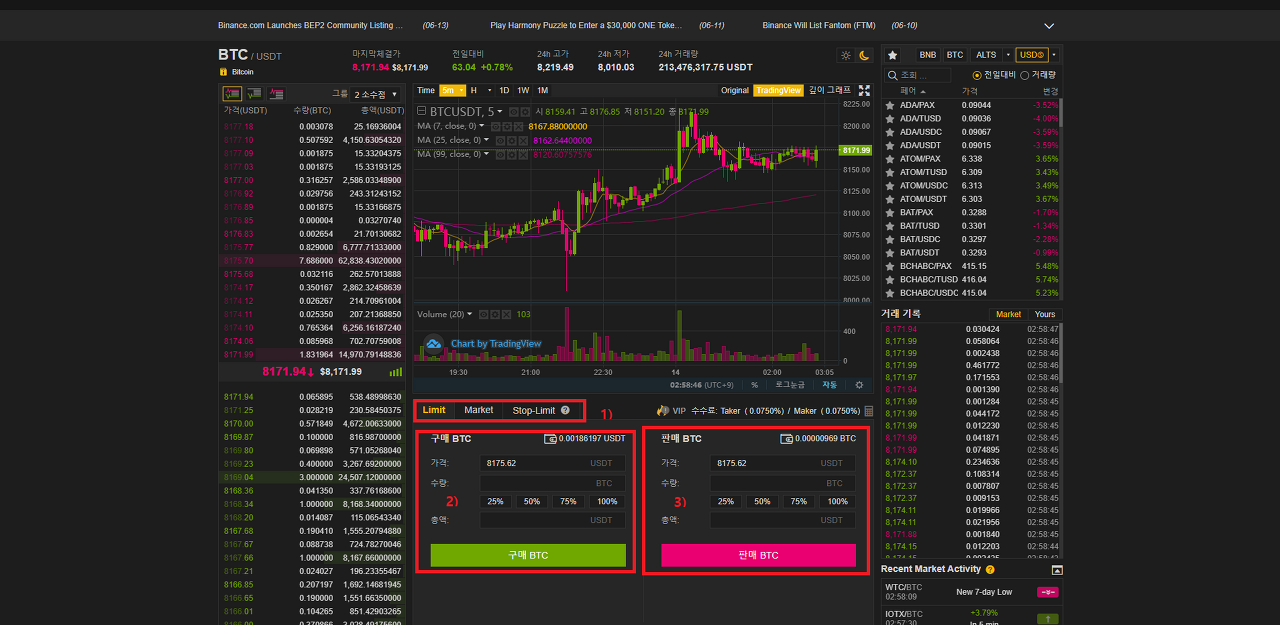Show 깊이 그래프 depth chart
Viewport: 1280px width, 625px height.
[830, 90]
